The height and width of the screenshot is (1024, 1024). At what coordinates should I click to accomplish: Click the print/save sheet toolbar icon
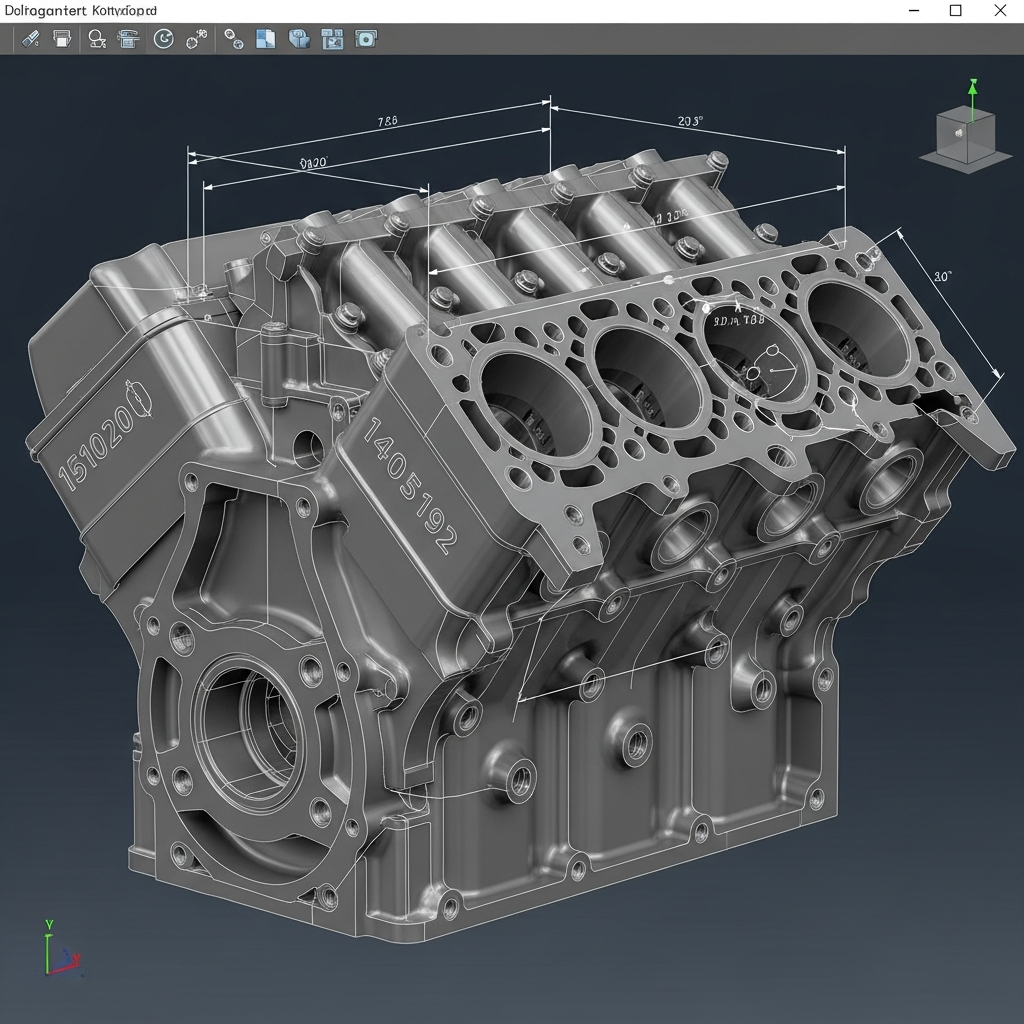62,39
